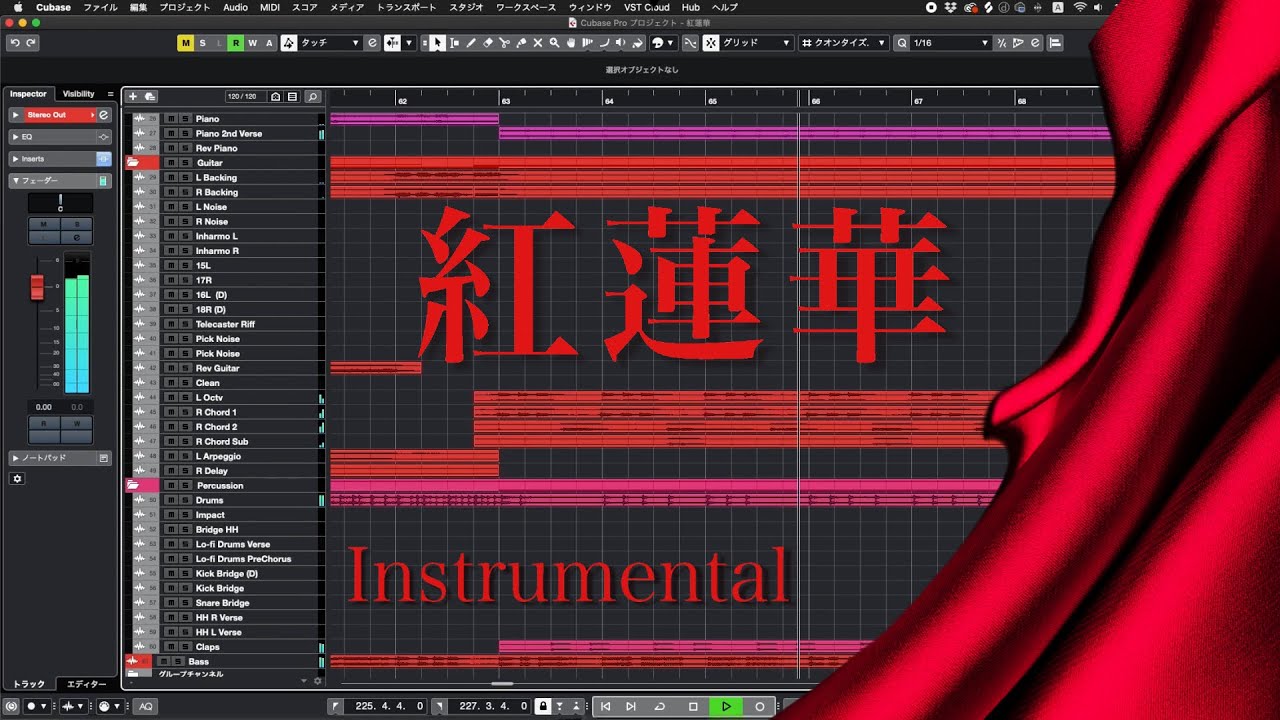
Task: Mute the Telecaster Riff track
Action: [170, 324]
